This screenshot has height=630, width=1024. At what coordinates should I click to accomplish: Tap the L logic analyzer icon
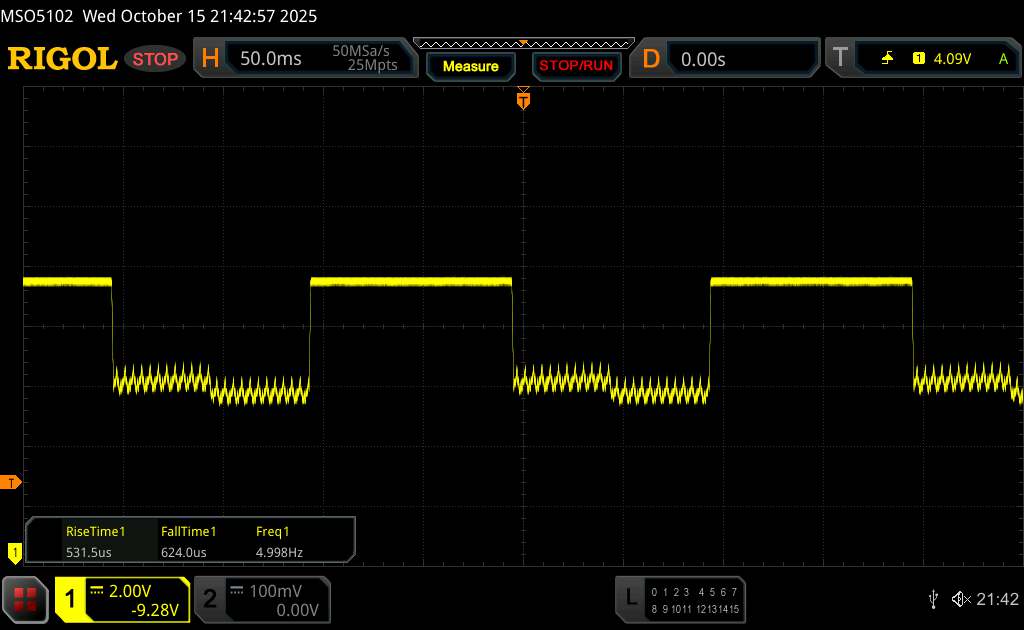pos(630,598)
